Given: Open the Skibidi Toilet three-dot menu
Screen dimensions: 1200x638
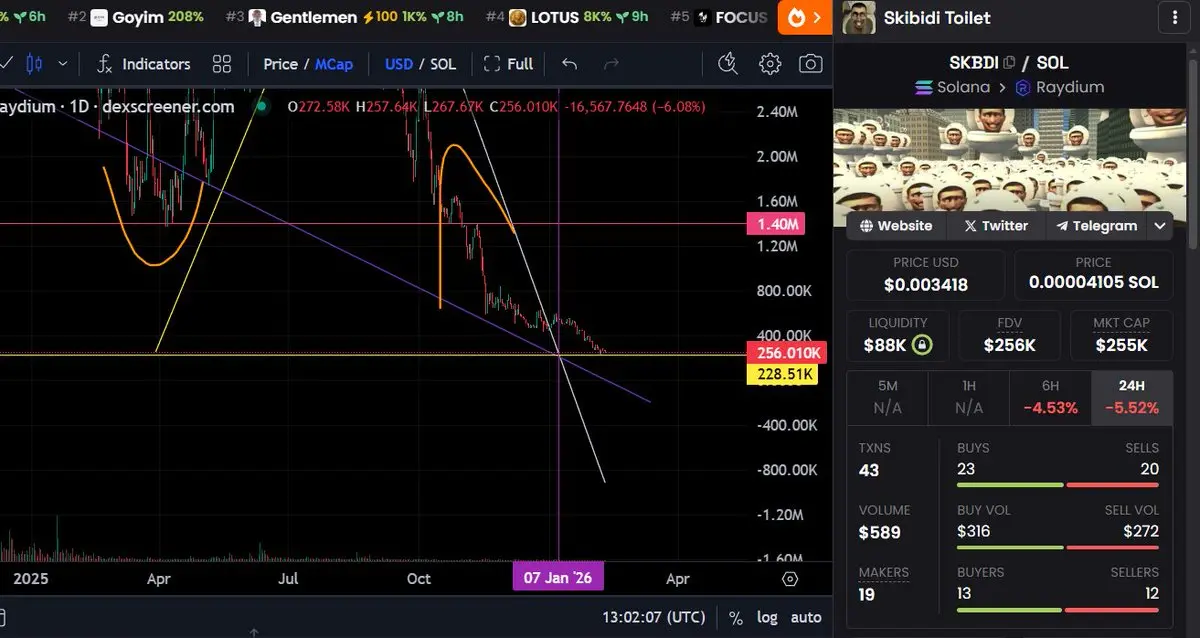Looking at the screenshot, I should (x=1173, y=17).
